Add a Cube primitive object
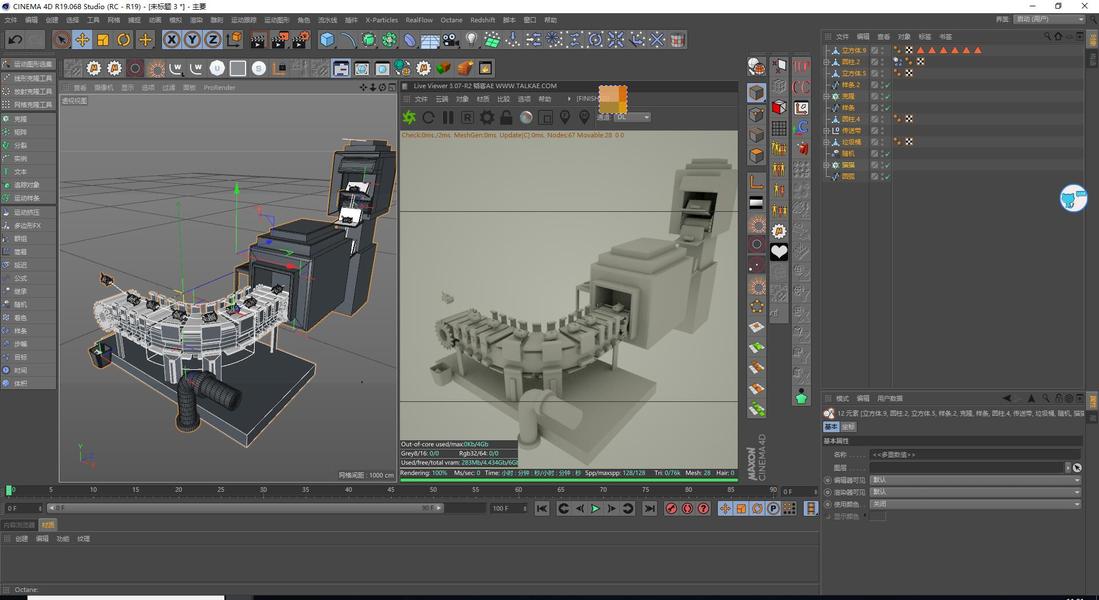The width and height of the screenshot is (1099, 600). (x=327, y=40)
